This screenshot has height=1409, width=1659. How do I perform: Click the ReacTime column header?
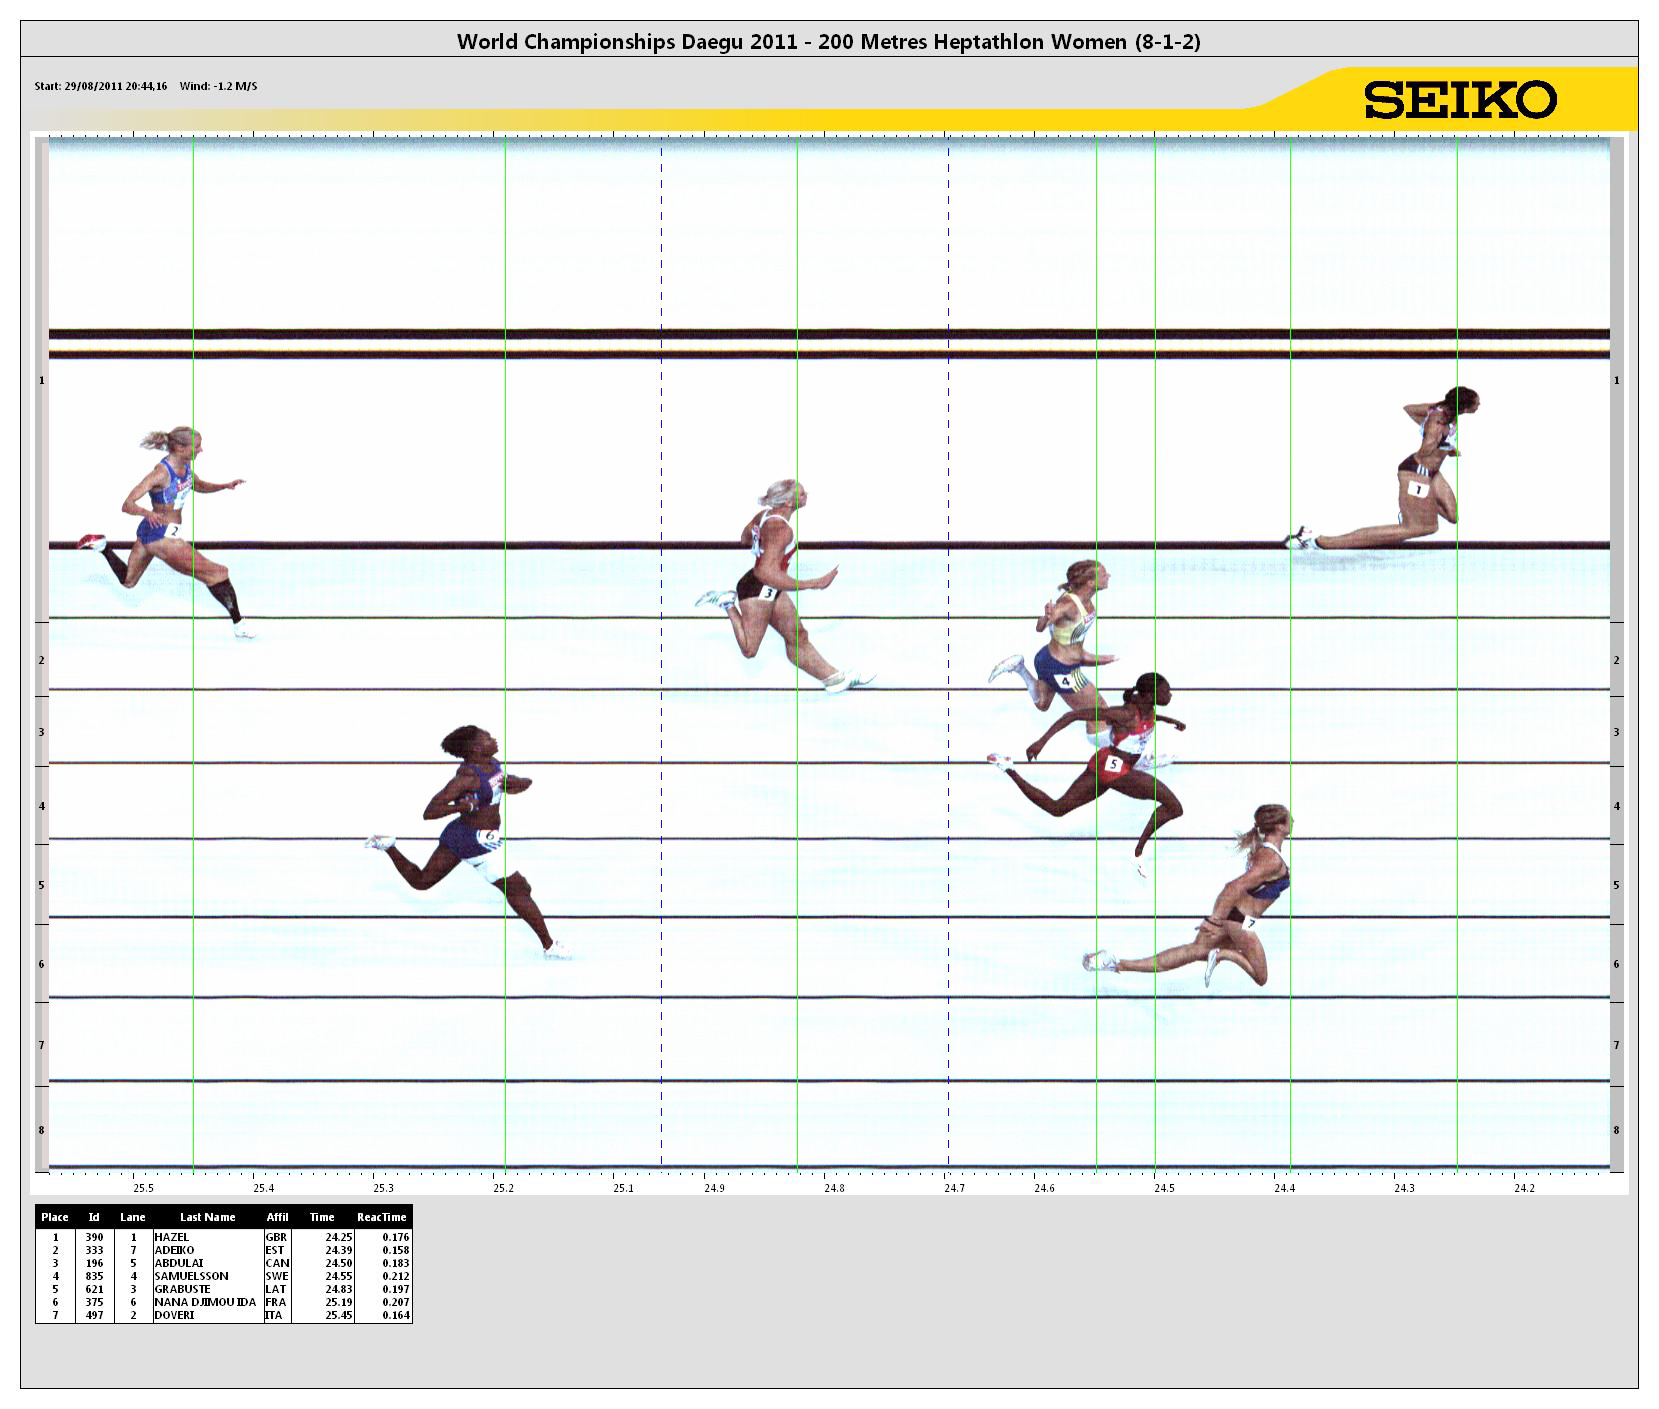[381, 1217]
